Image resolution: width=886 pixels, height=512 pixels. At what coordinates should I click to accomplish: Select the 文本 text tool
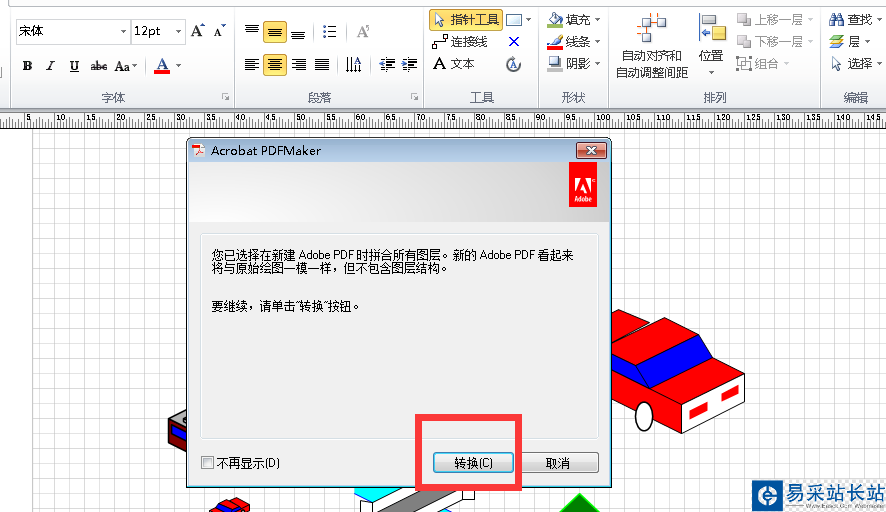click(x=454, y=64)
